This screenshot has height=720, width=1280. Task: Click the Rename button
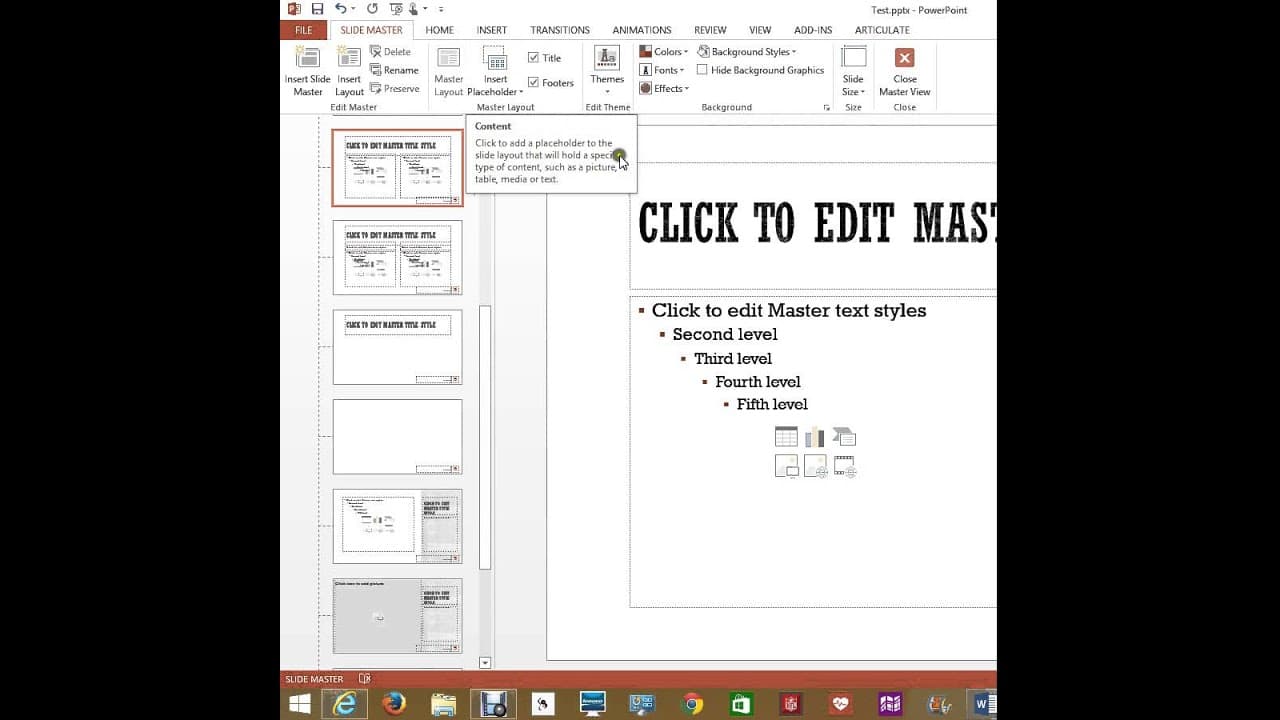click(x=394, y=70)
